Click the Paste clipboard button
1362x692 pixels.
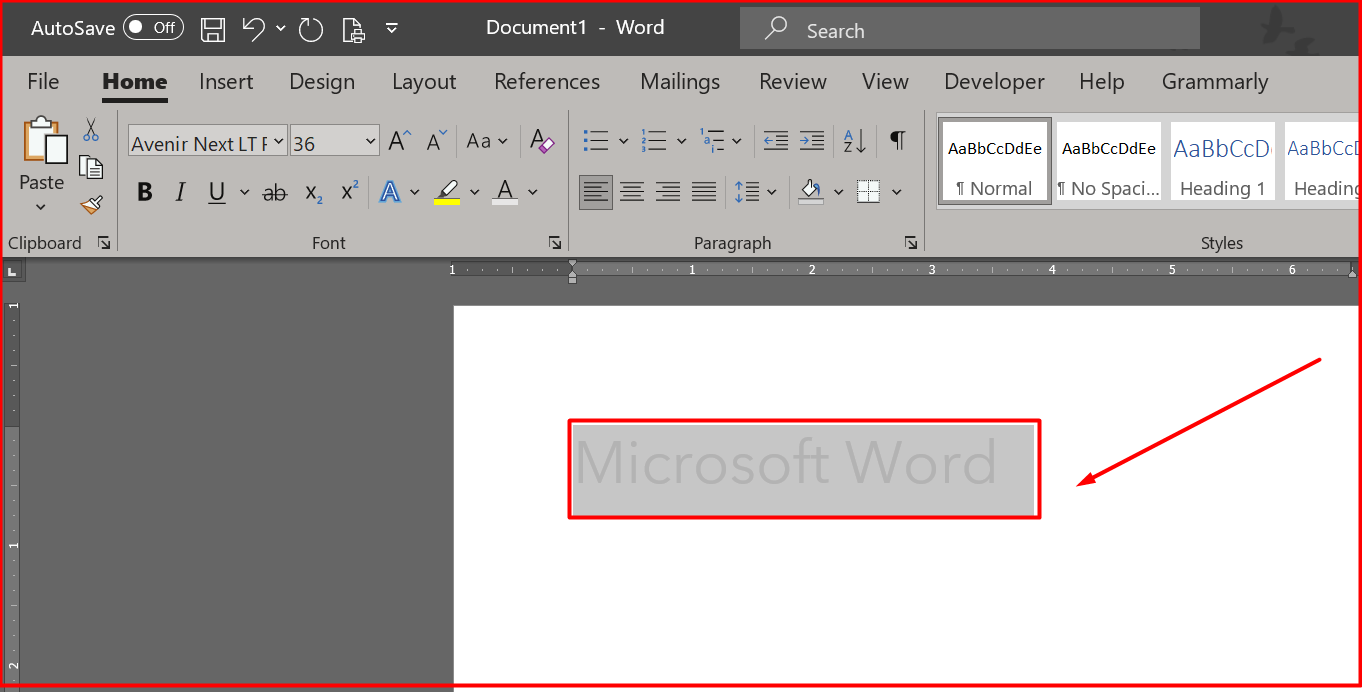coord(44,141)
